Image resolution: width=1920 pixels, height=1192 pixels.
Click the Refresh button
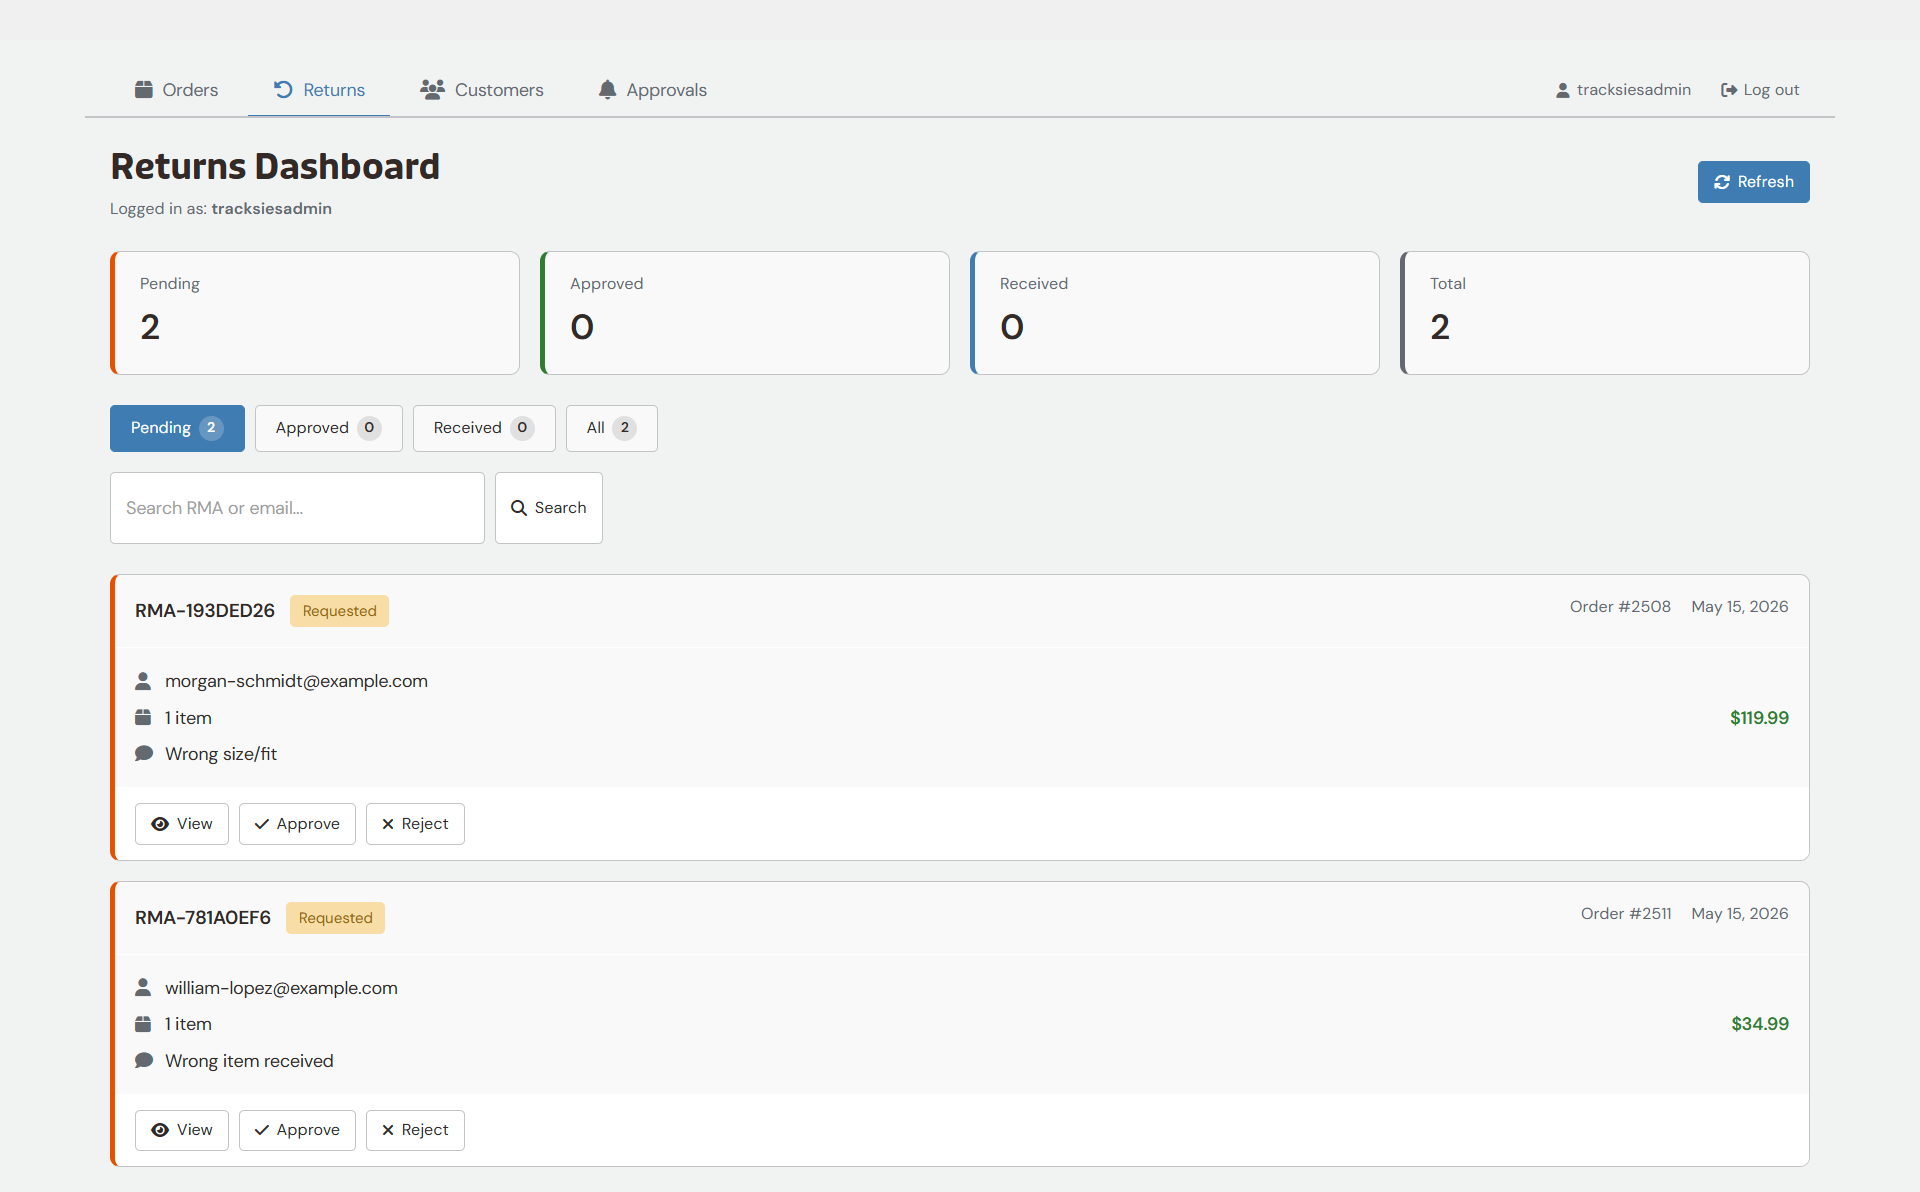(1753, 182)
